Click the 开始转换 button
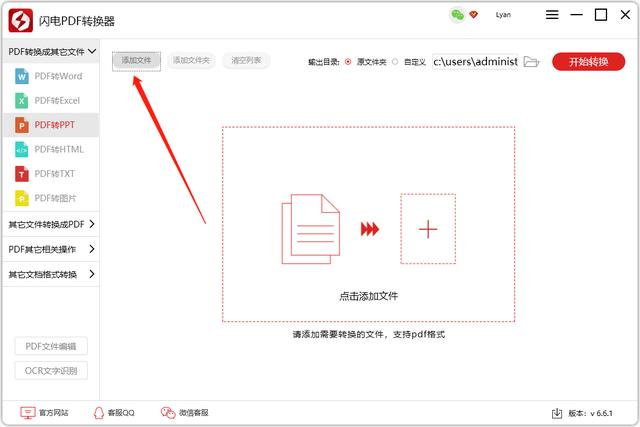The image size is (640, 427). click(588, 62)
